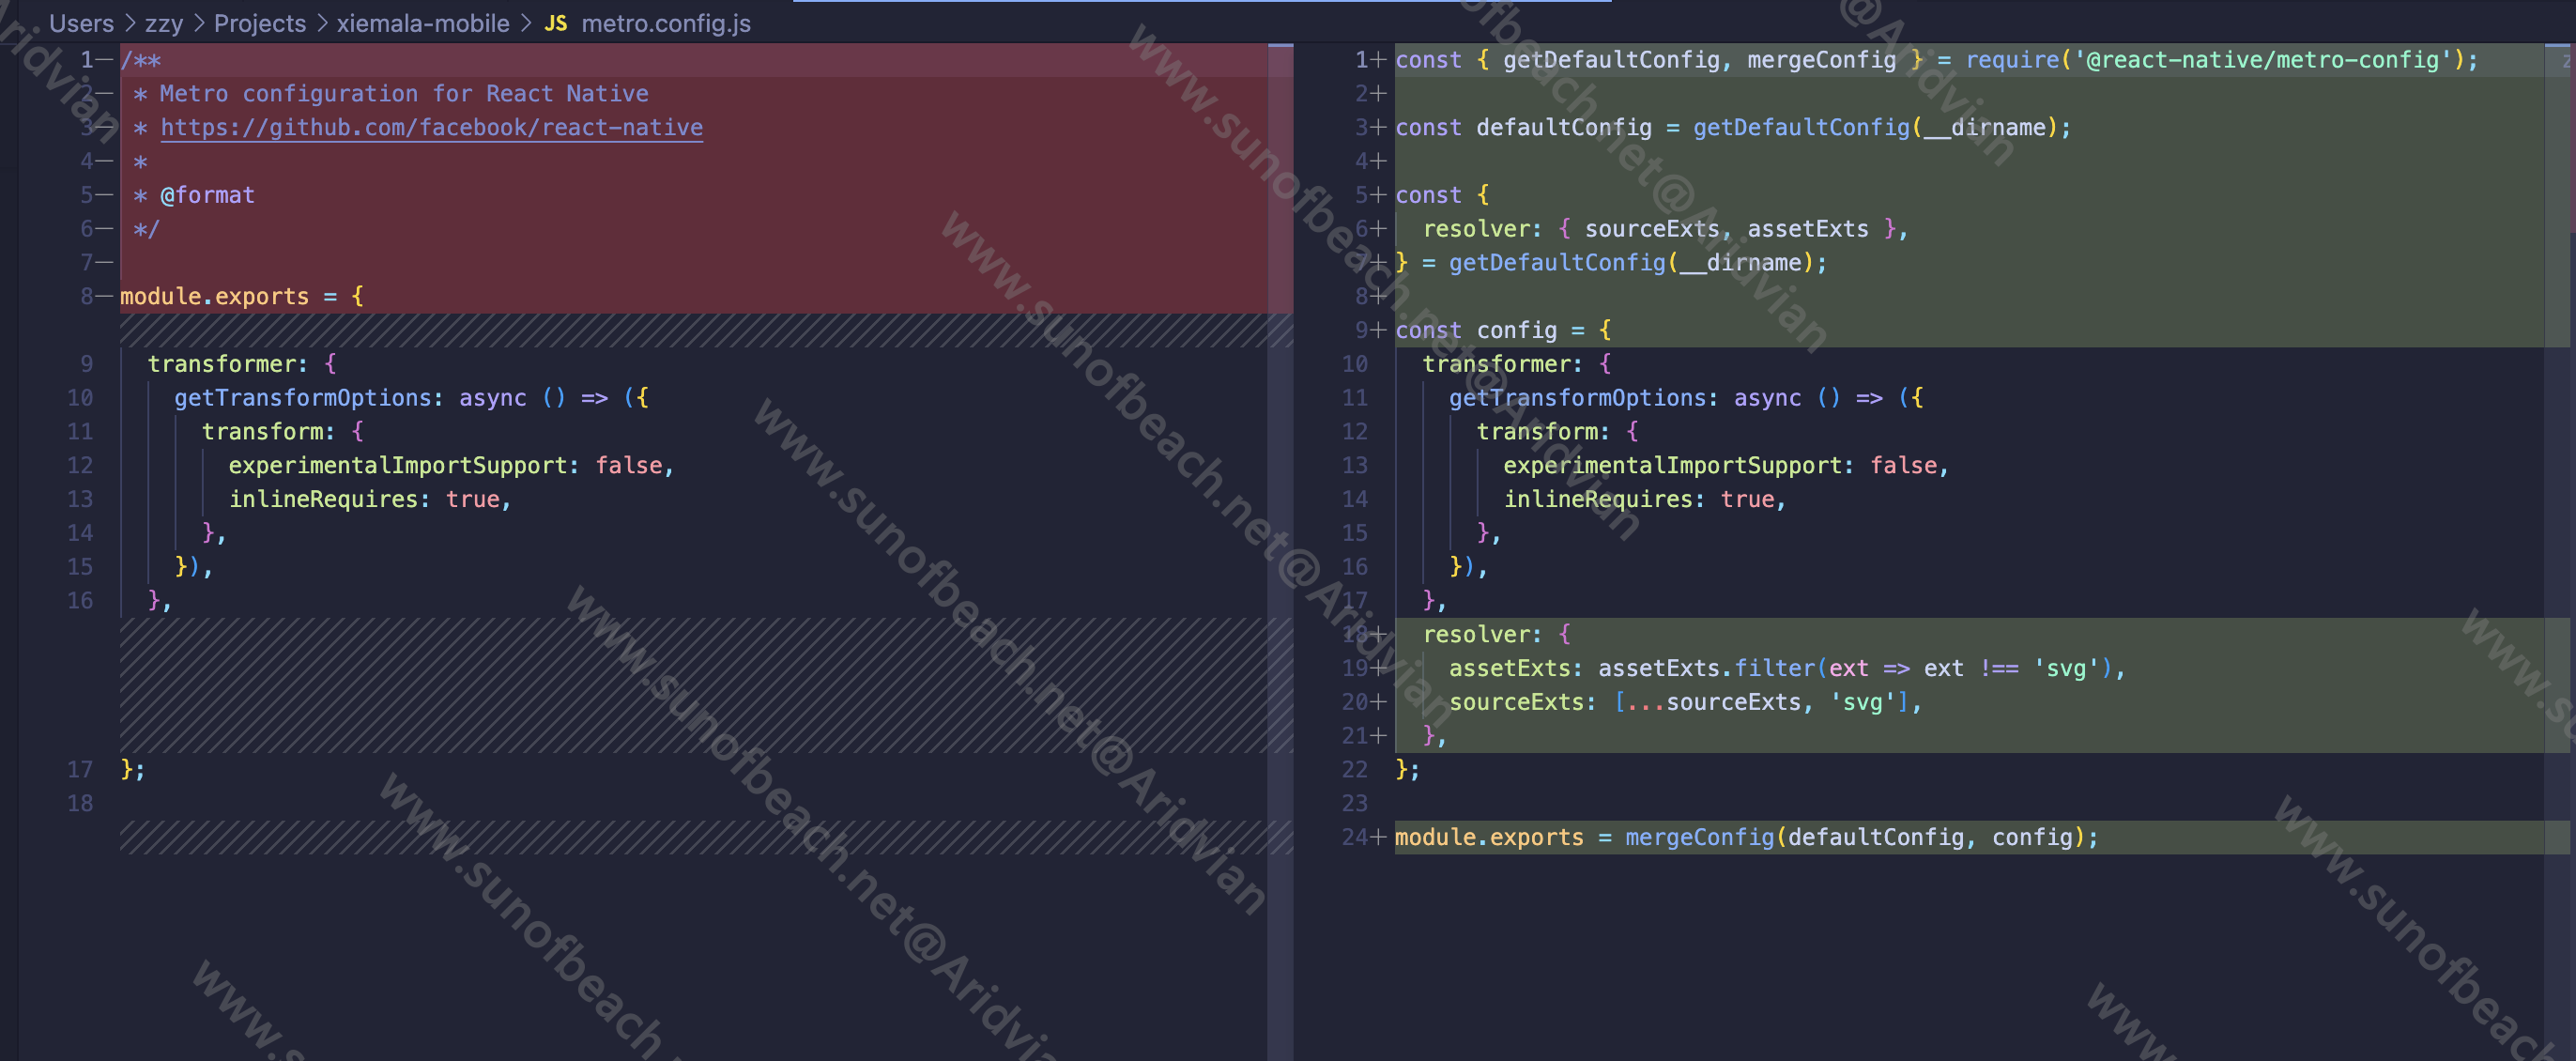Viewport: 2576px width, 1061px height.
Task: Click 'assetExts: assetExts.filter' line
Action: click(x=1786, y=668)
